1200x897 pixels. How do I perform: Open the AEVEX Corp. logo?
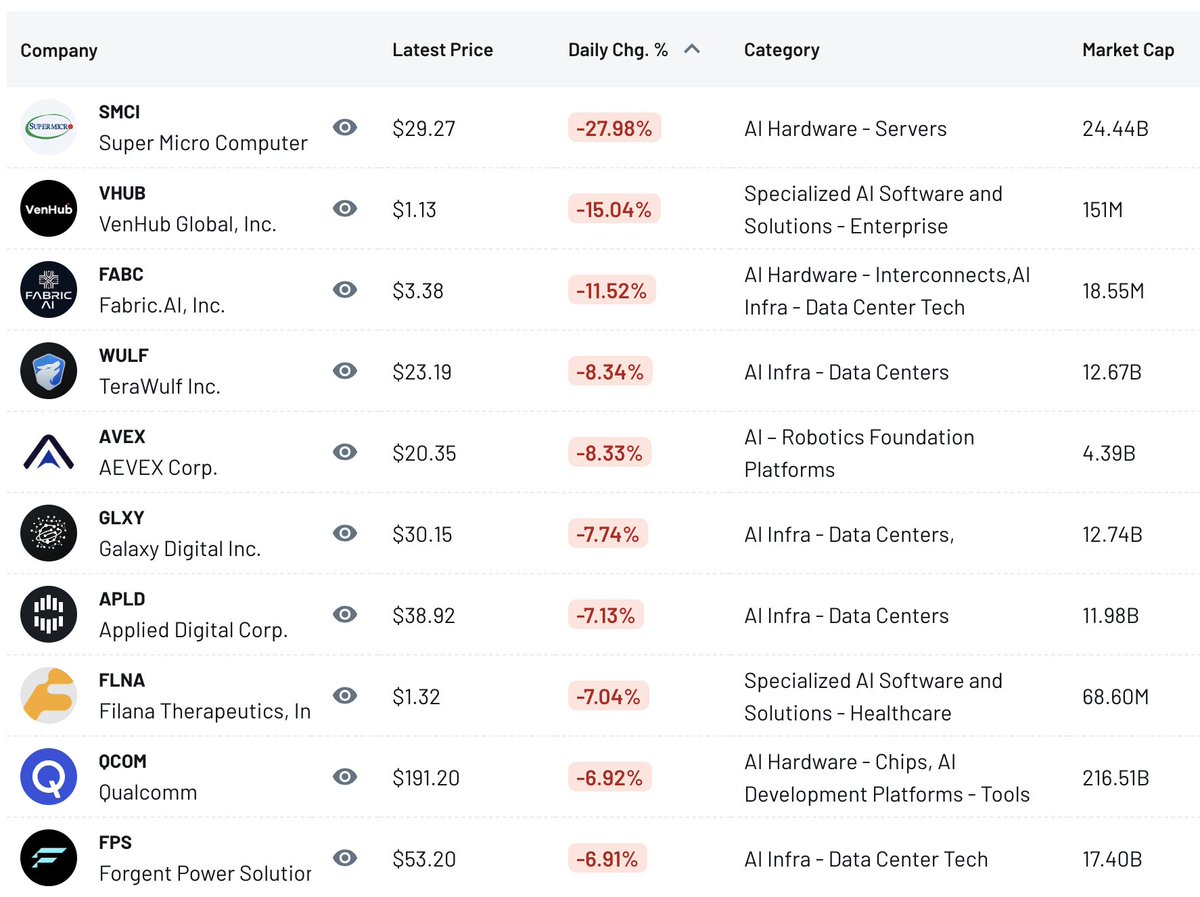pyautogui.click(x=48, y=452)
